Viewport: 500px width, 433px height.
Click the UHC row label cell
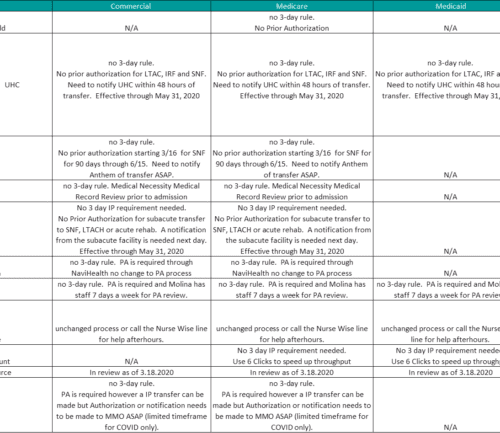[x=26, y=85]
